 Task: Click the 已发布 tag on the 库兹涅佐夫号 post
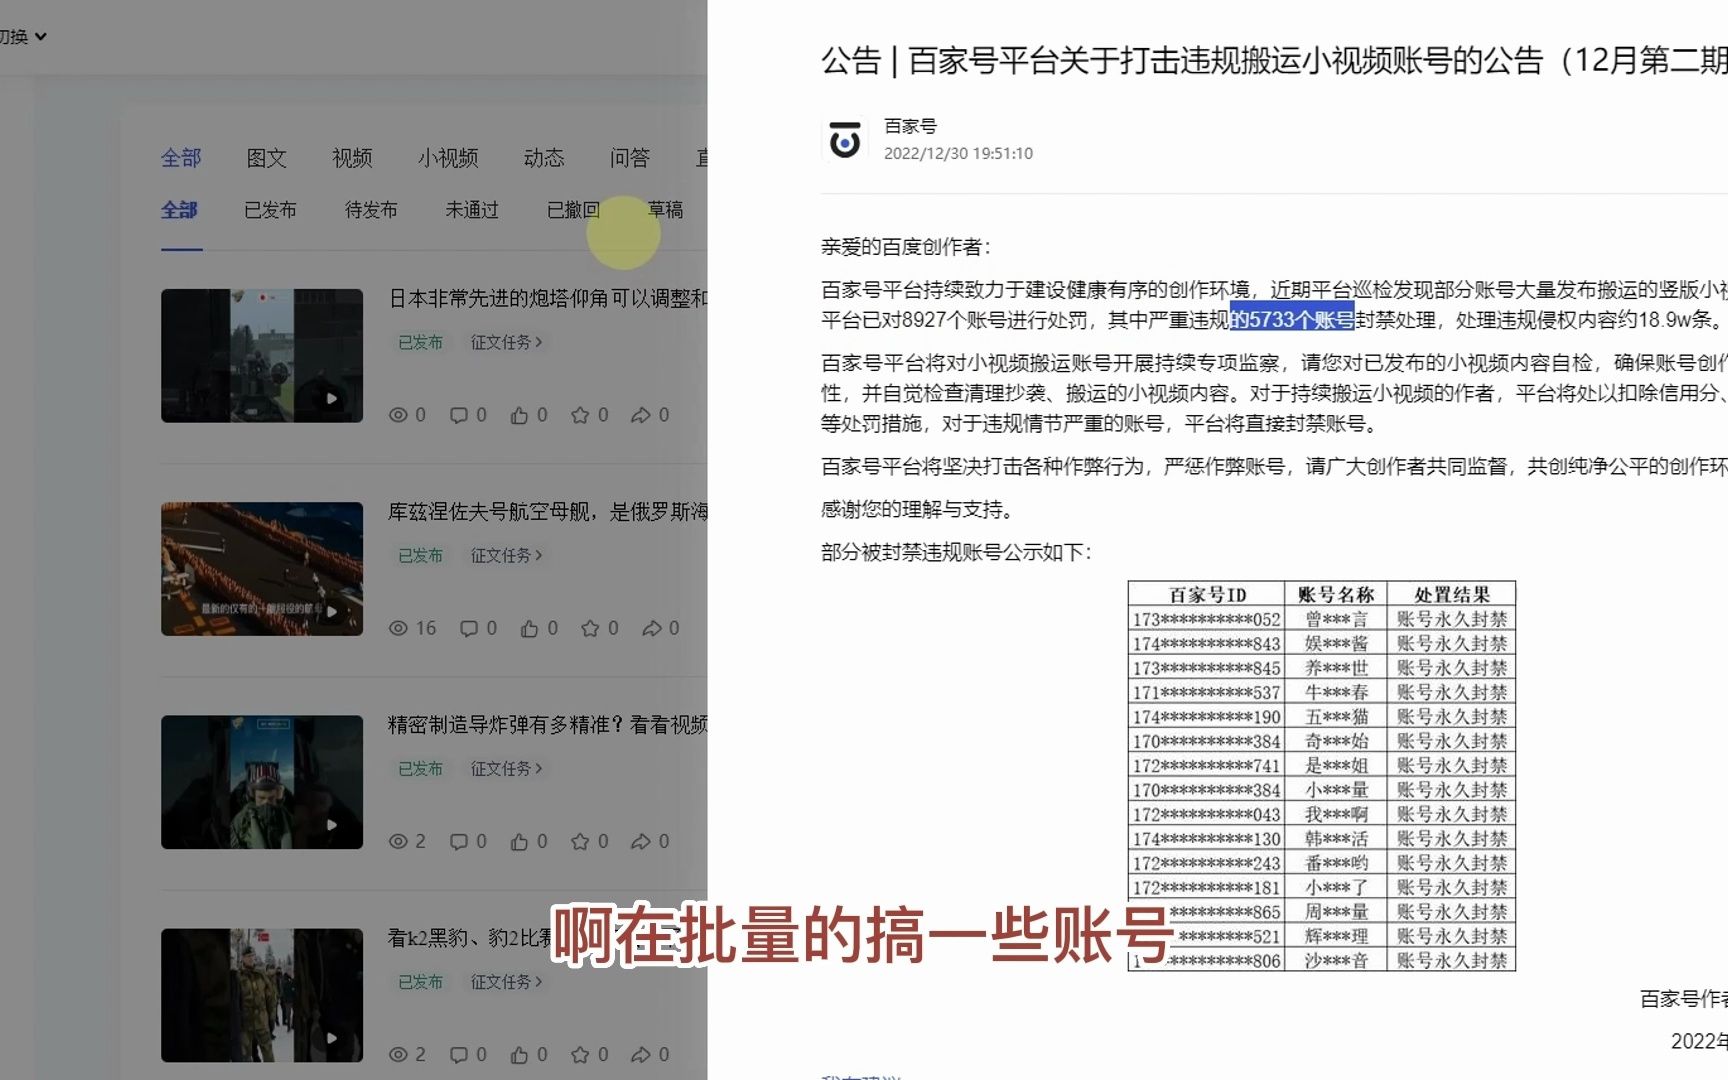[x=420, y=555]
